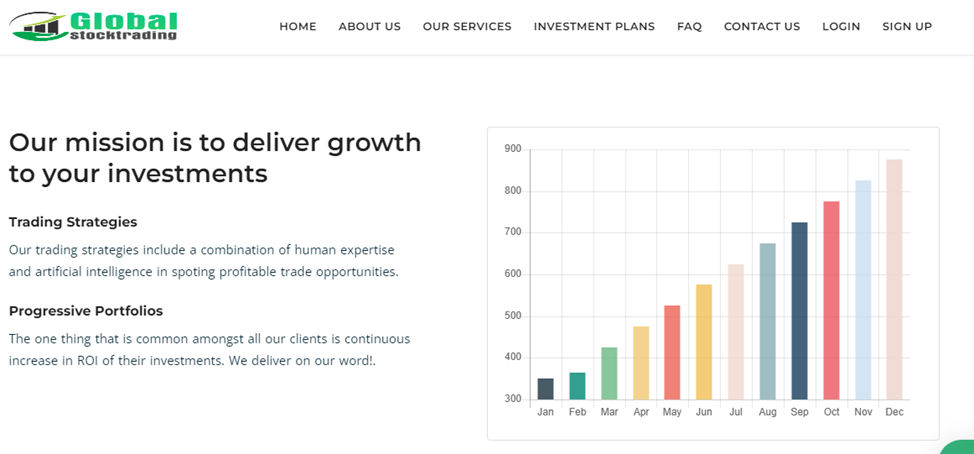Open the Home menu item
The image size is (974, 454).
tap(298, 27)
